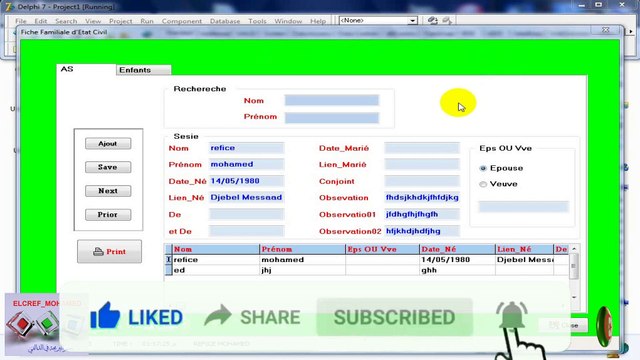
Task: Click the Lien_Né column header in grid
Action: (524, 249)
